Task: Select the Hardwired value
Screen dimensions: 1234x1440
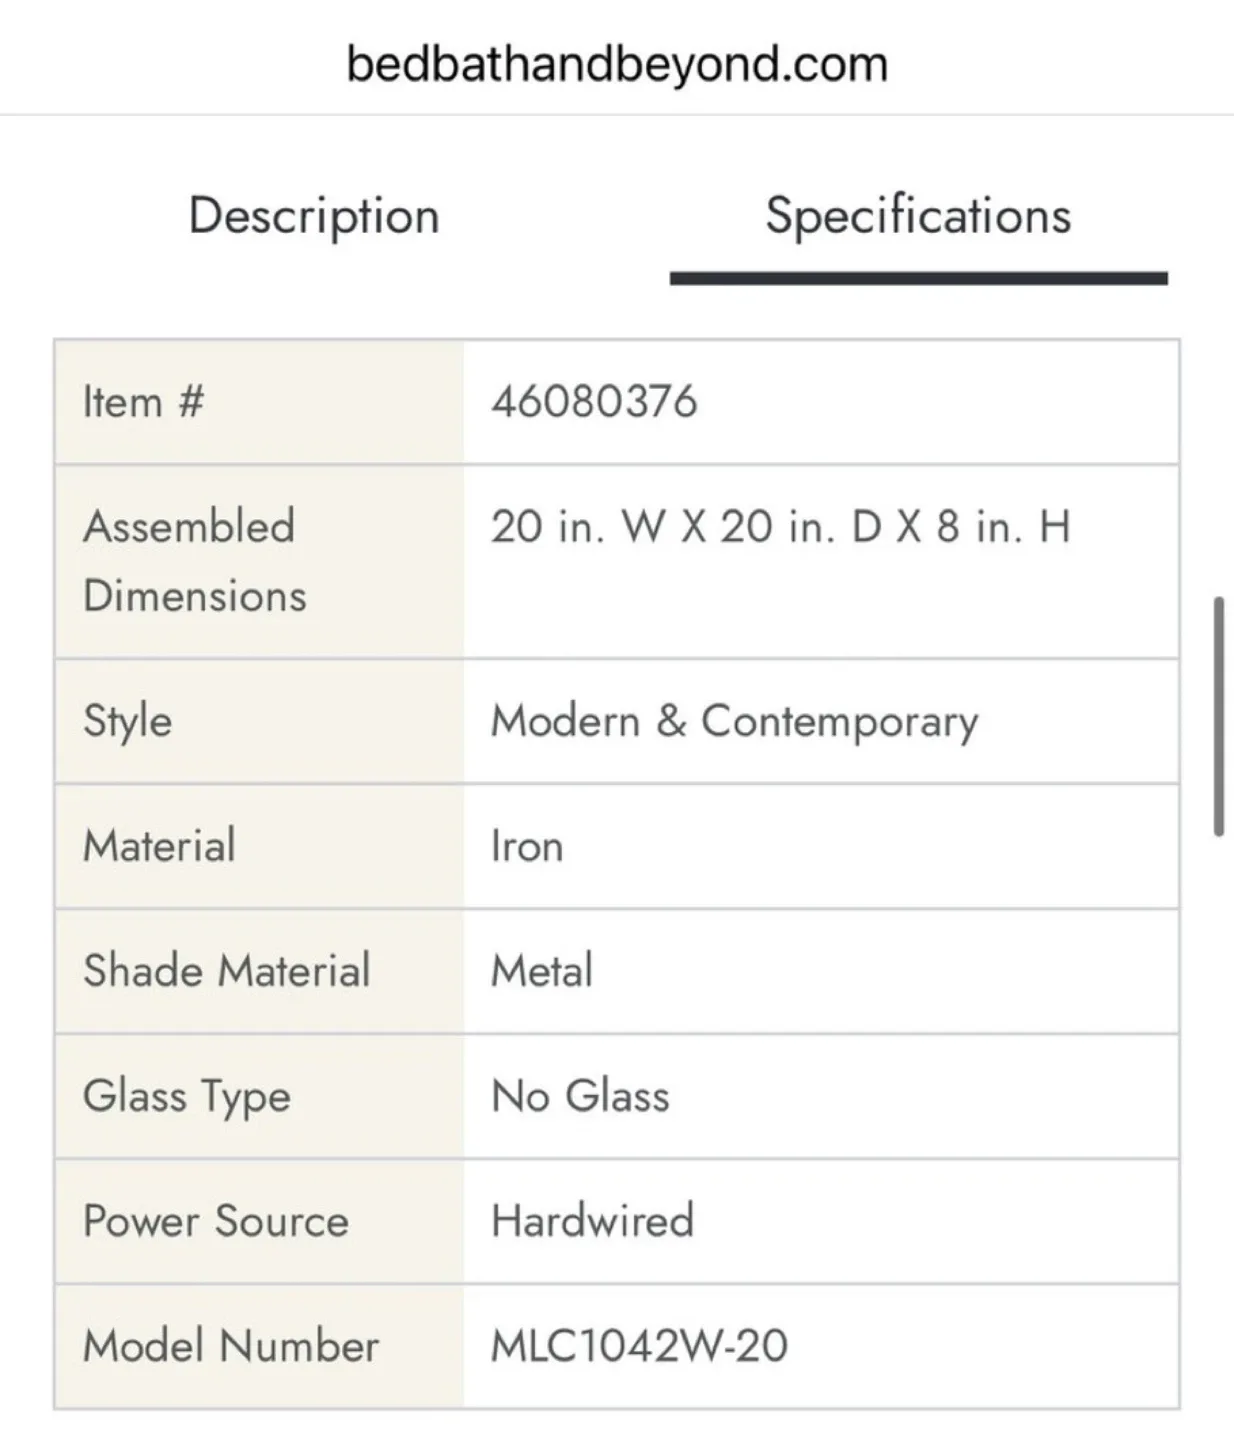Action: pyautogui.click(x=592, y=1221)
